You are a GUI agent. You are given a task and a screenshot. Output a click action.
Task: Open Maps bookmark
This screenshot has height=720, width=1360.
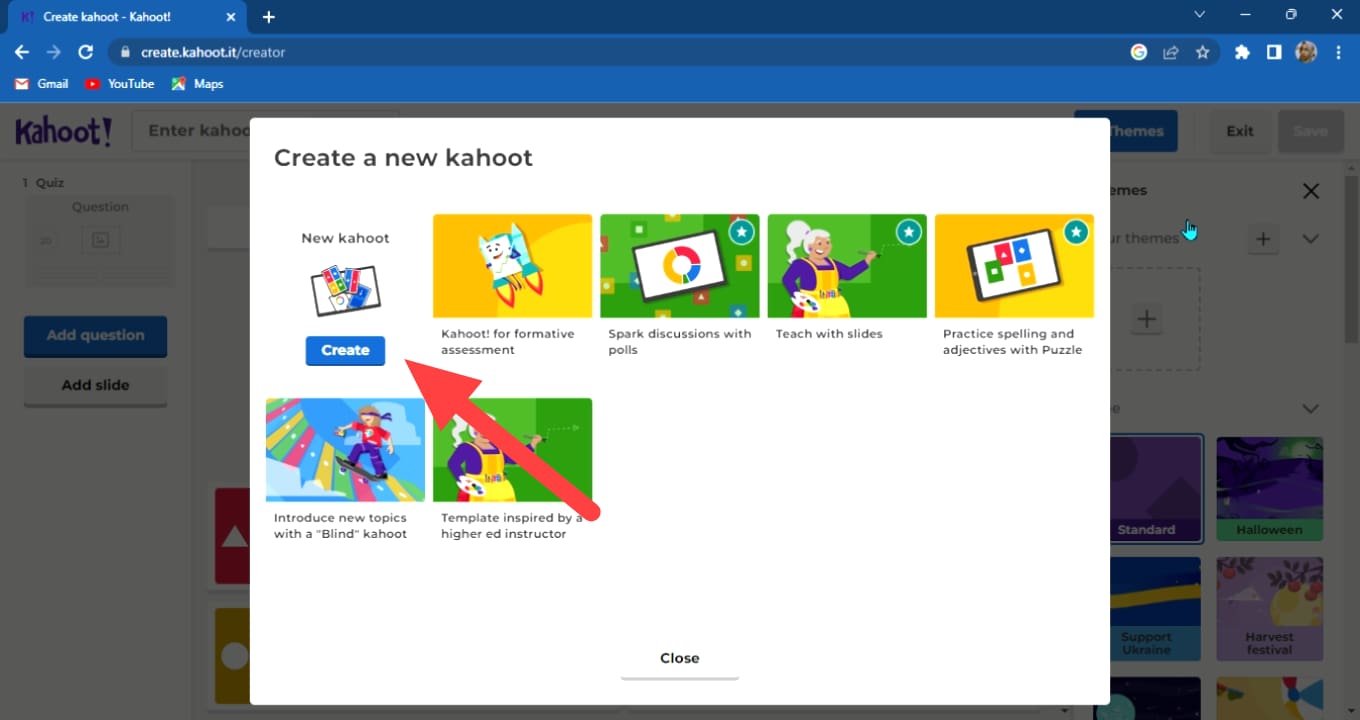click(198, 84)
